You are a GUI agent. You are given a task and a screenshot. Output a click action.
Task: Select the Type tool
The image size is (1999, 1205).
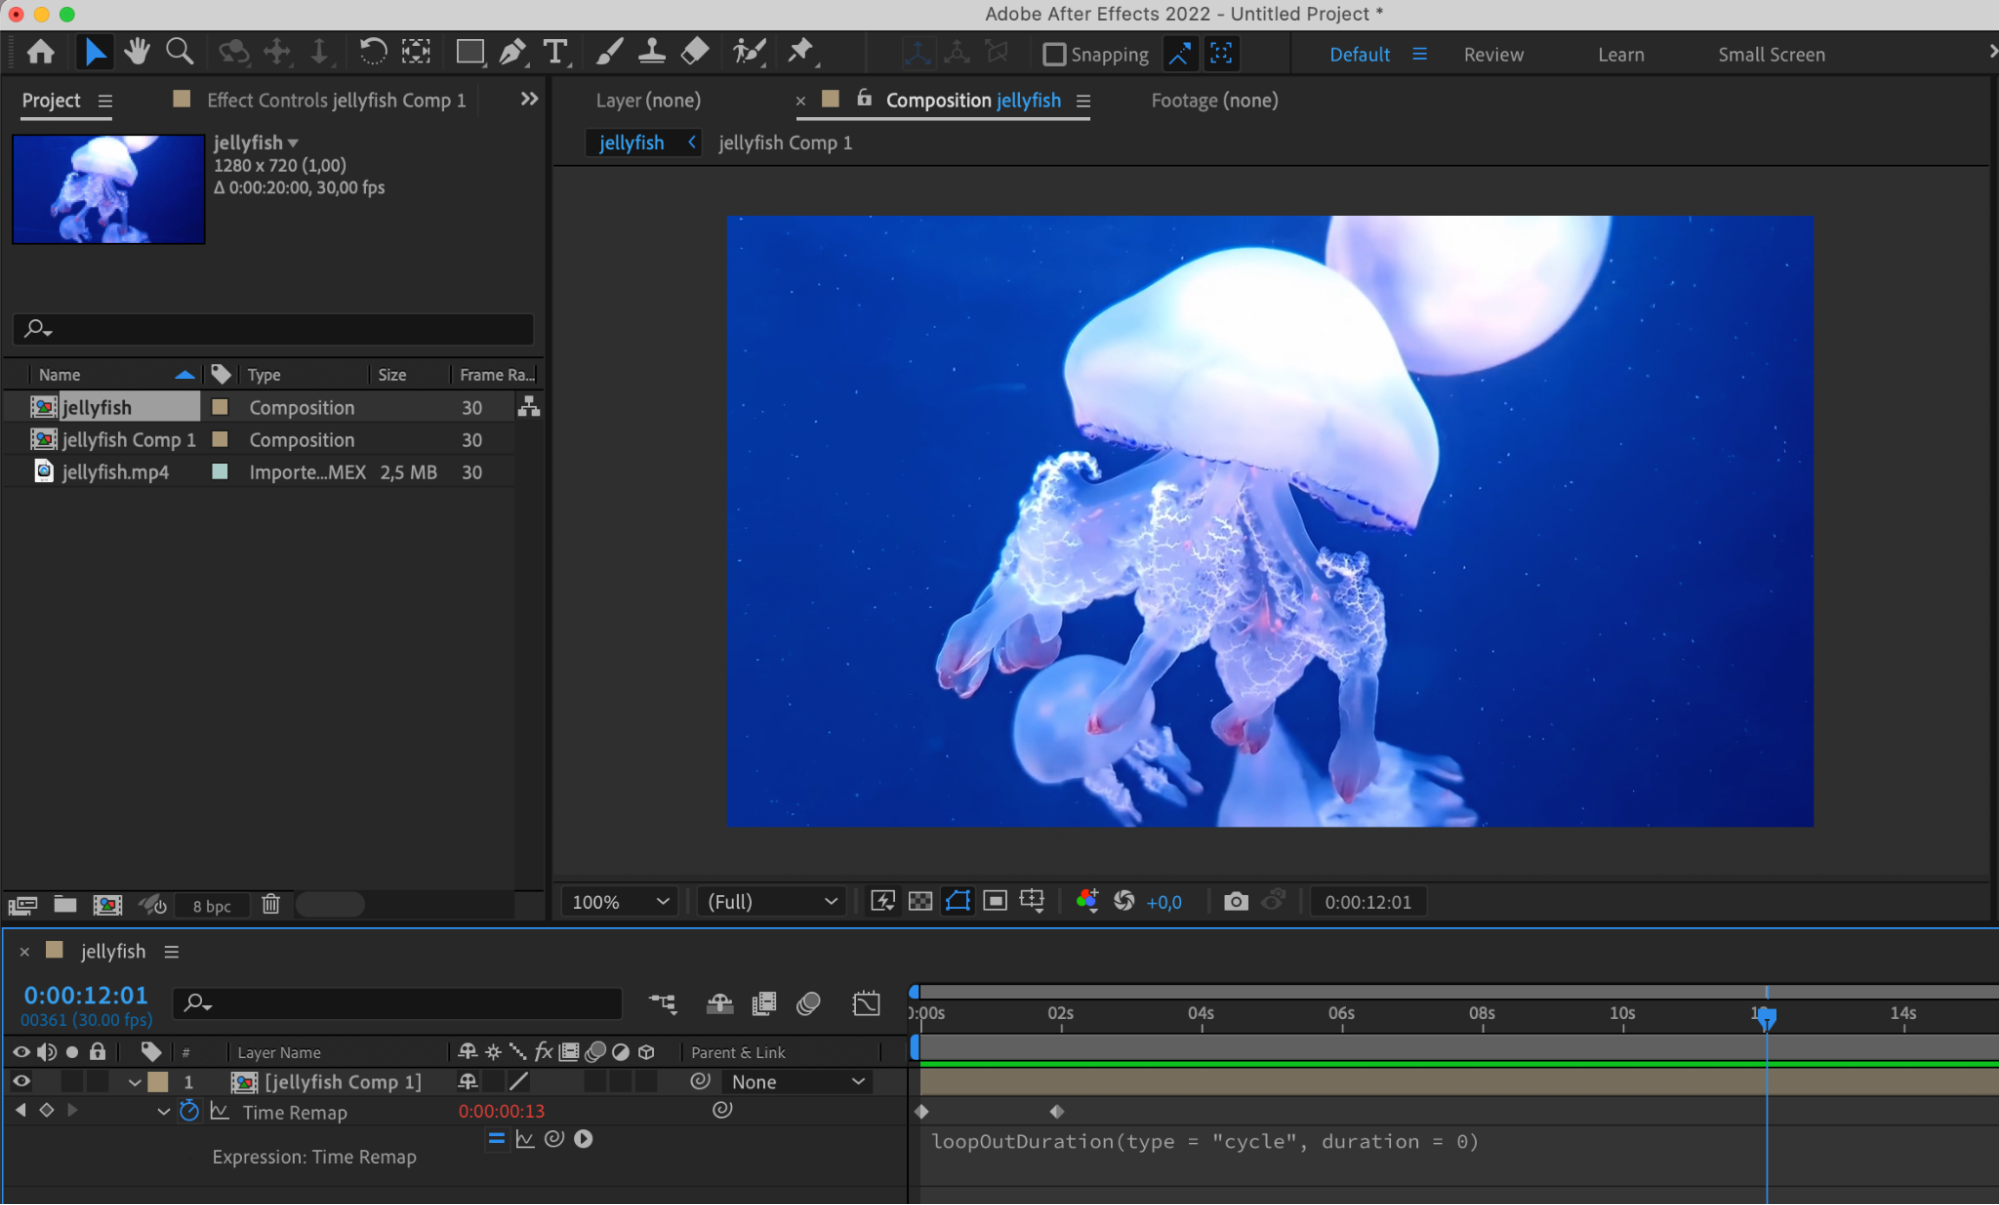click(x=555, y=52)
